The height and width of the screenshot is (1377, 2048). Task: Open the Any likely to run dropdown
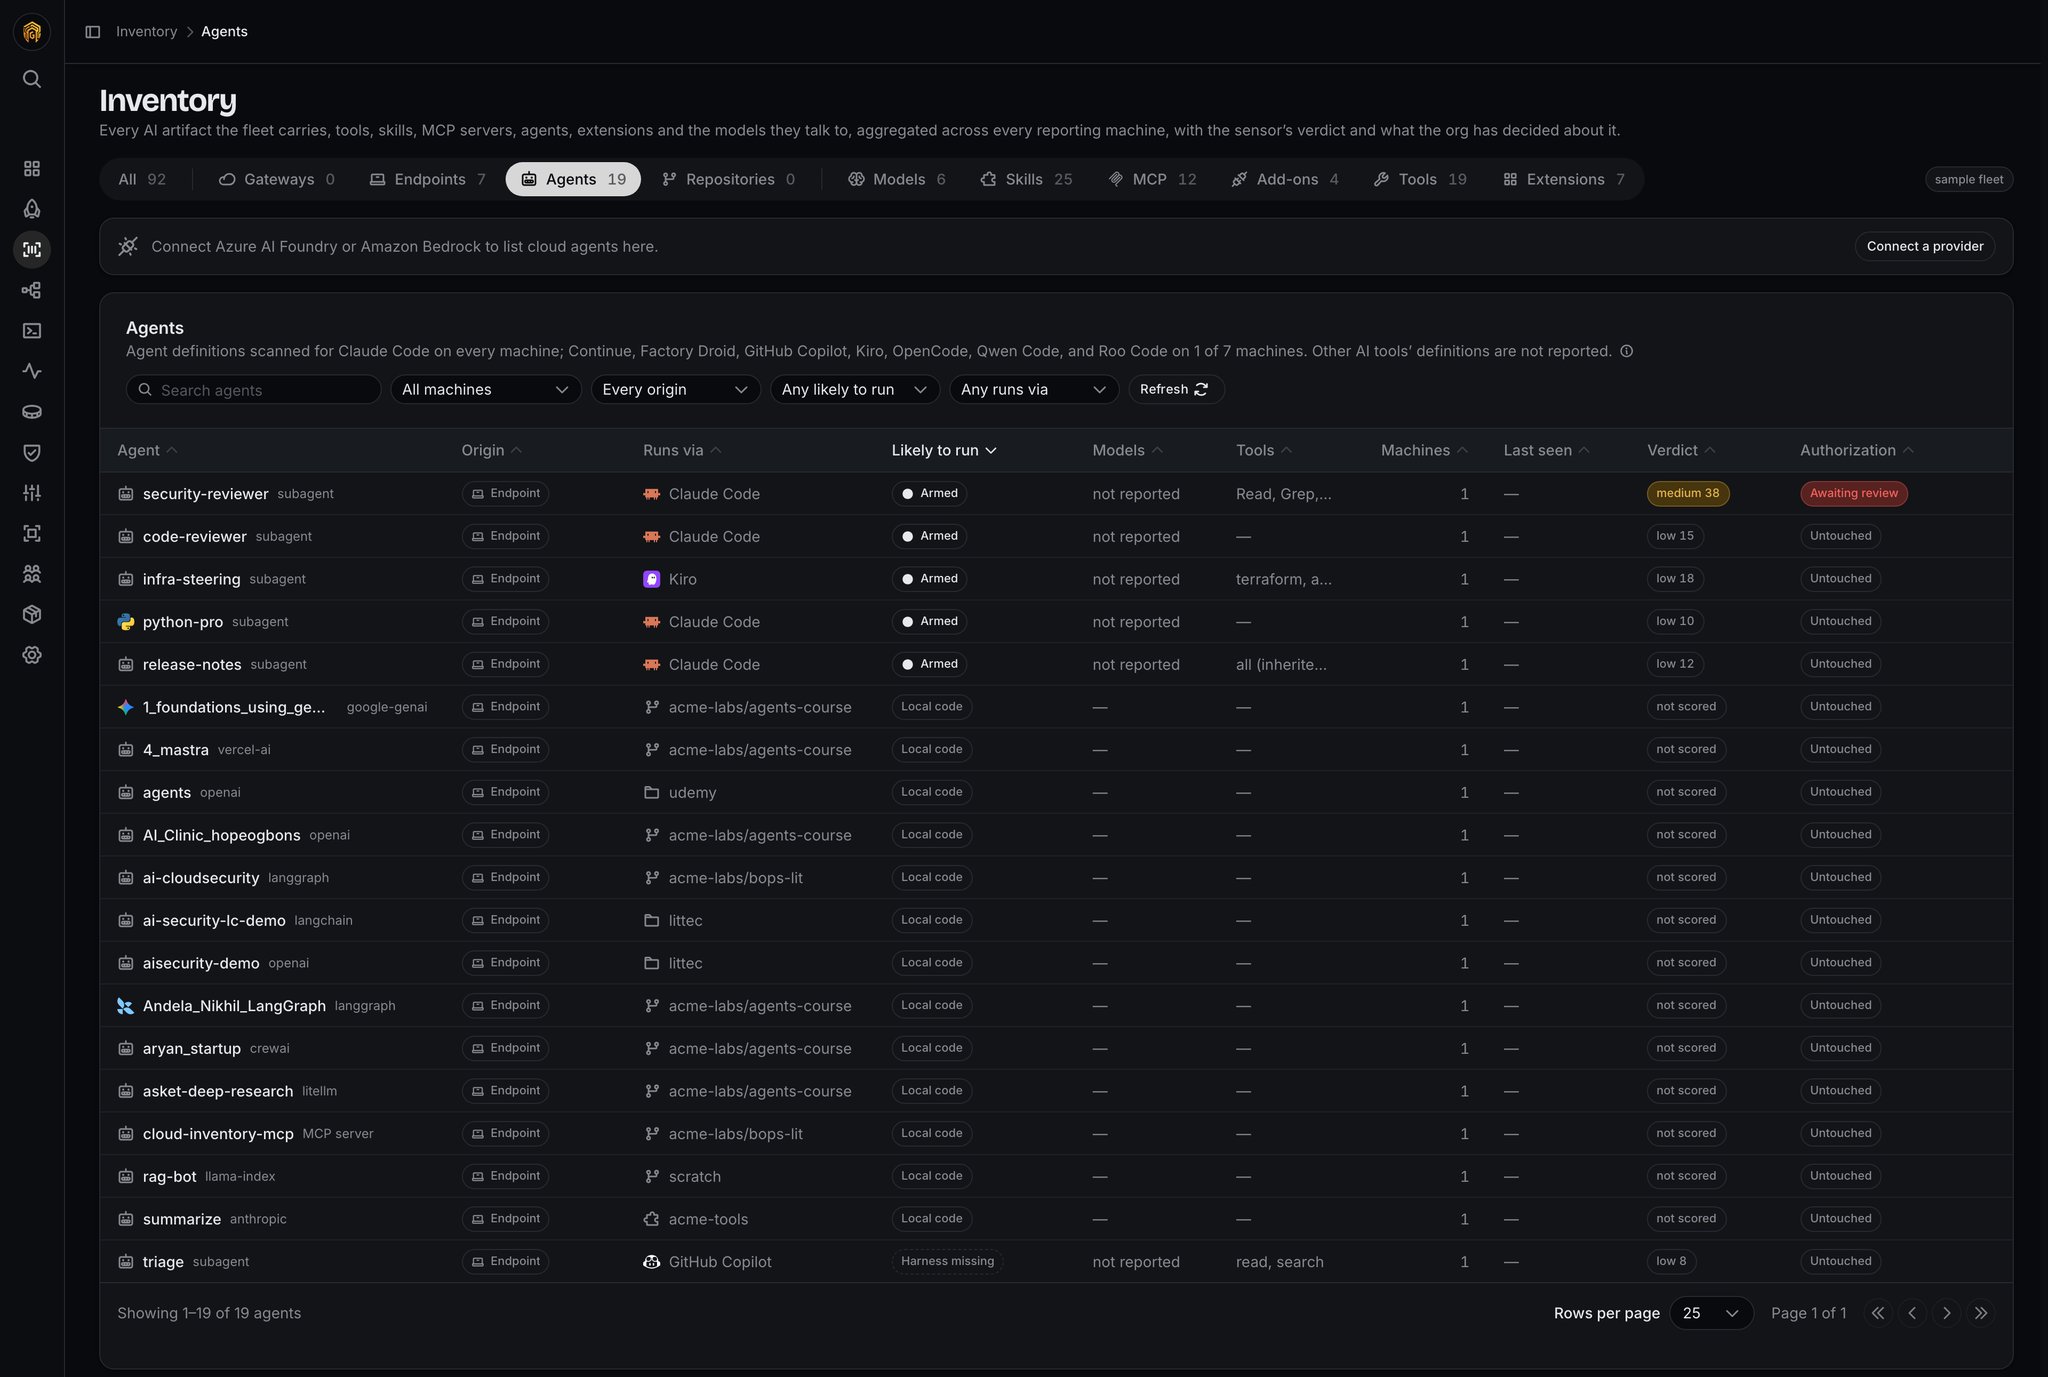coord(854,390)
